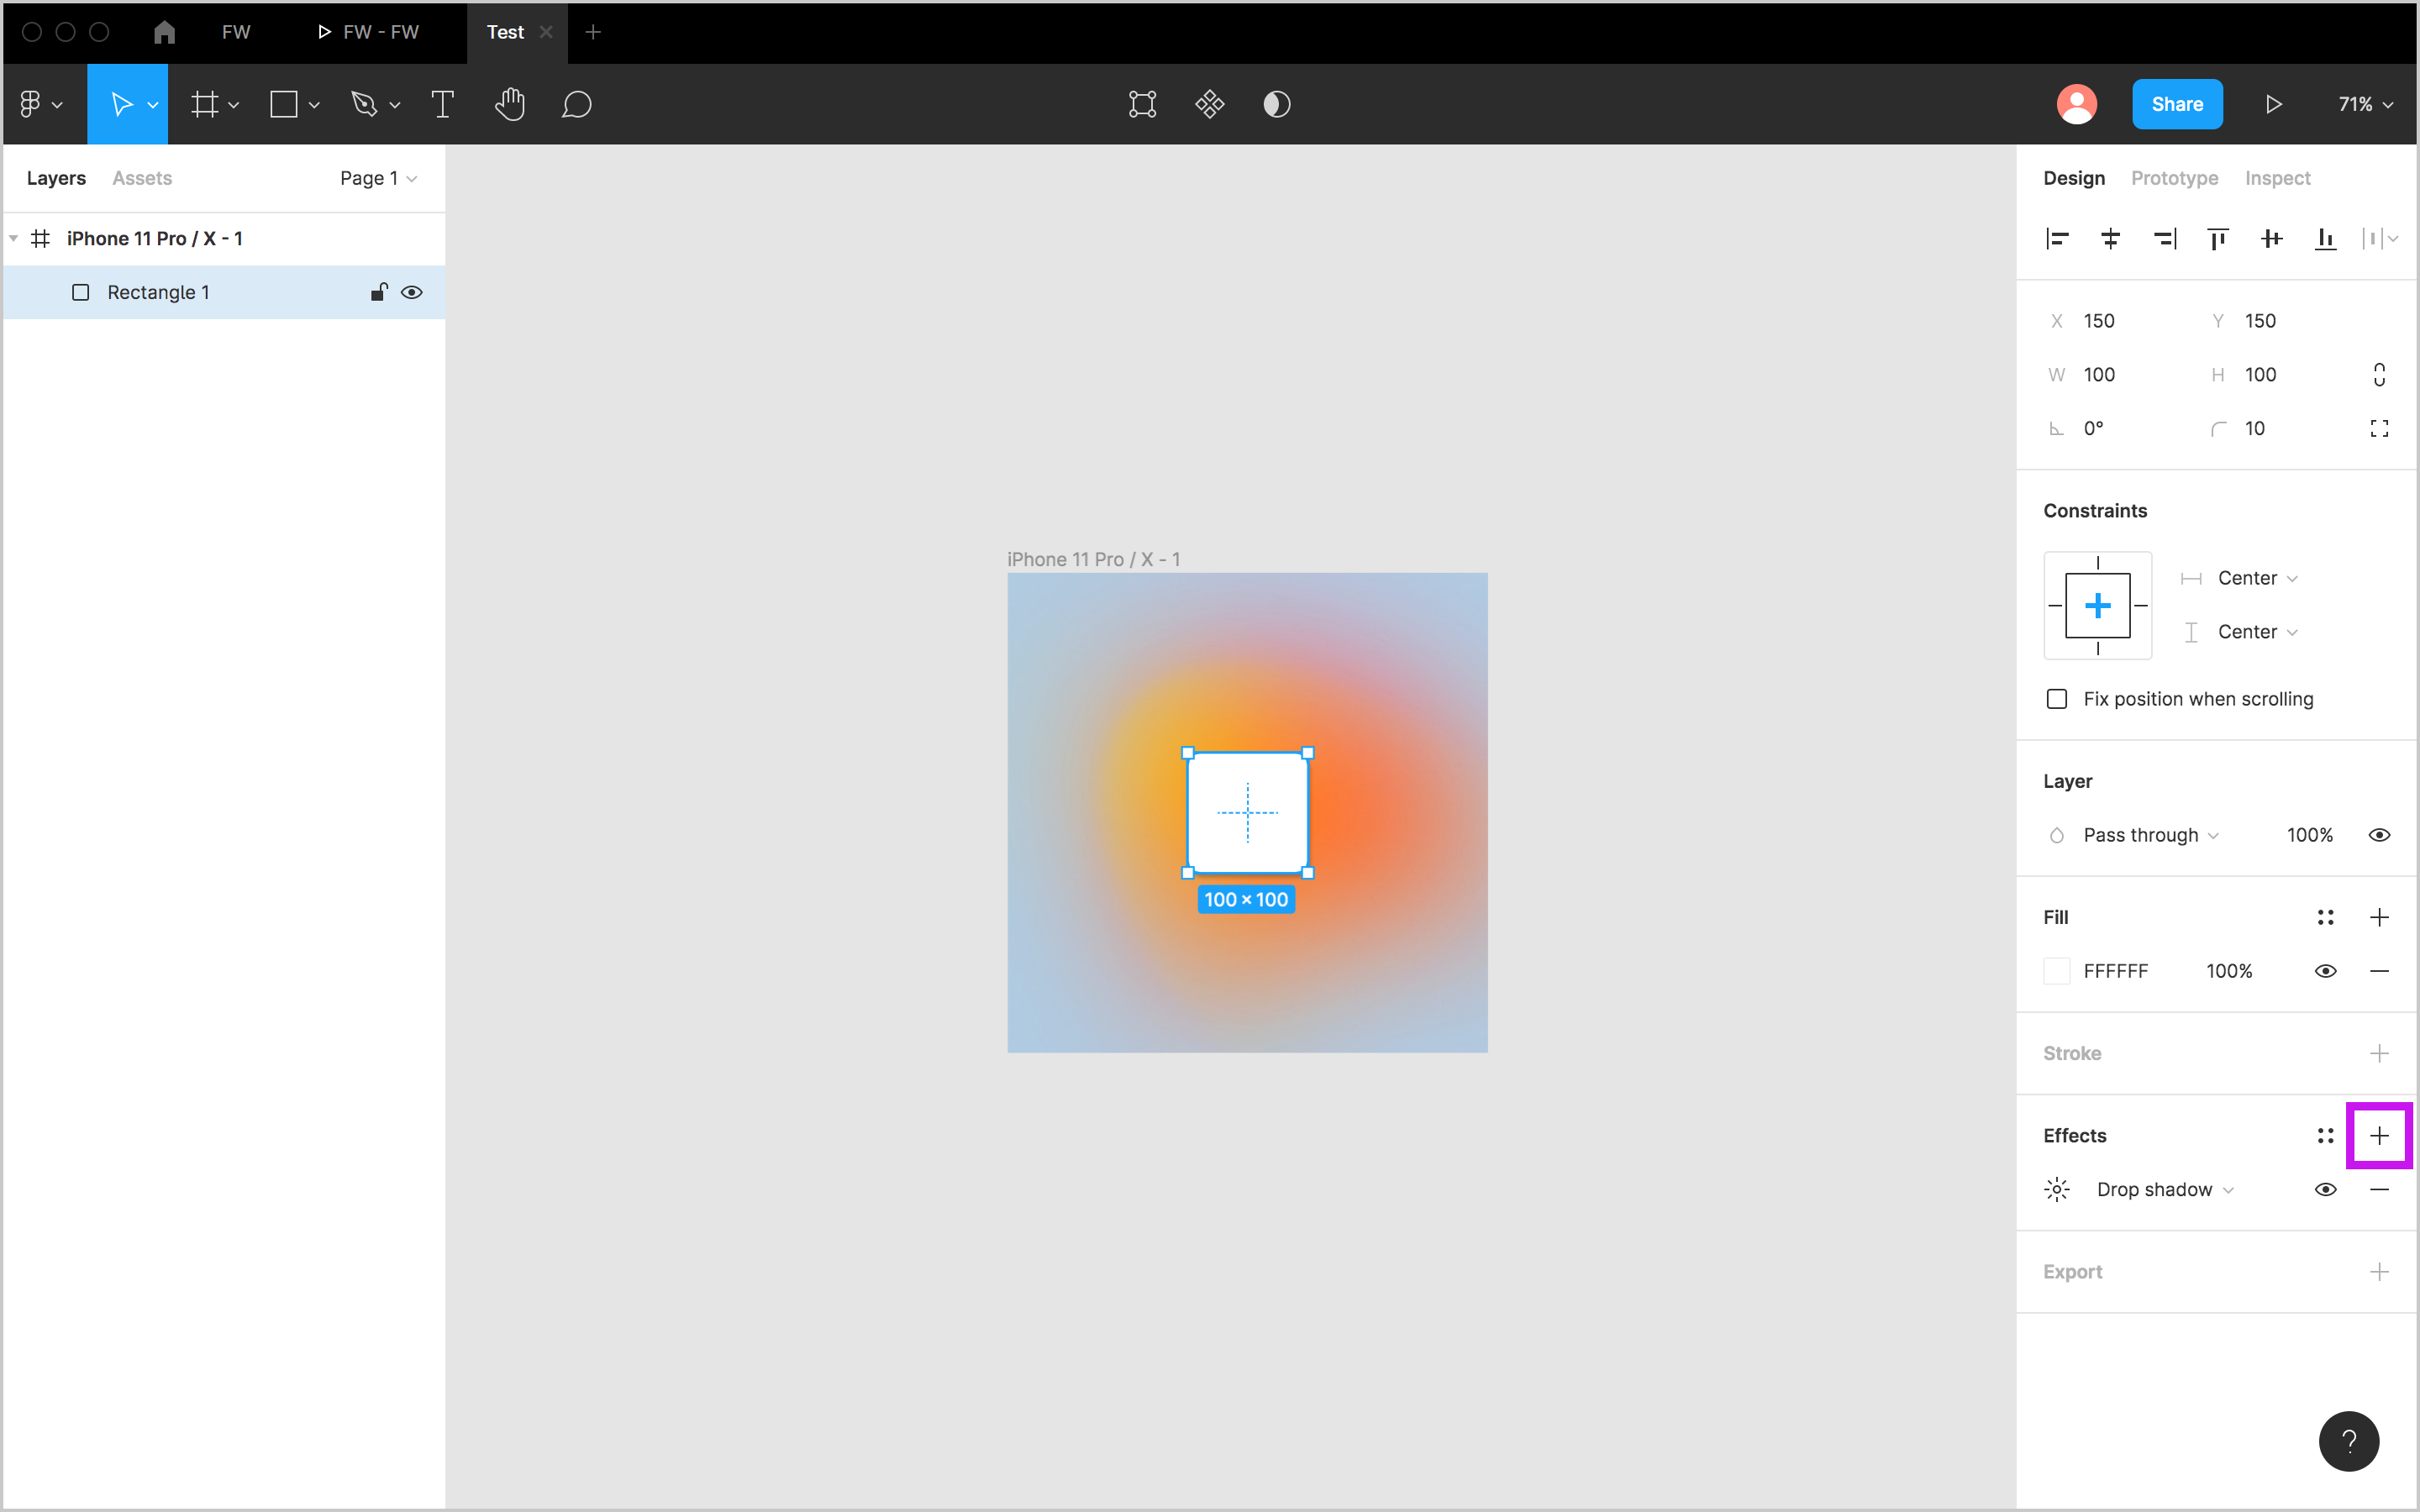
Task: Switch to the Prototype tab
Action: point(2174,178)
